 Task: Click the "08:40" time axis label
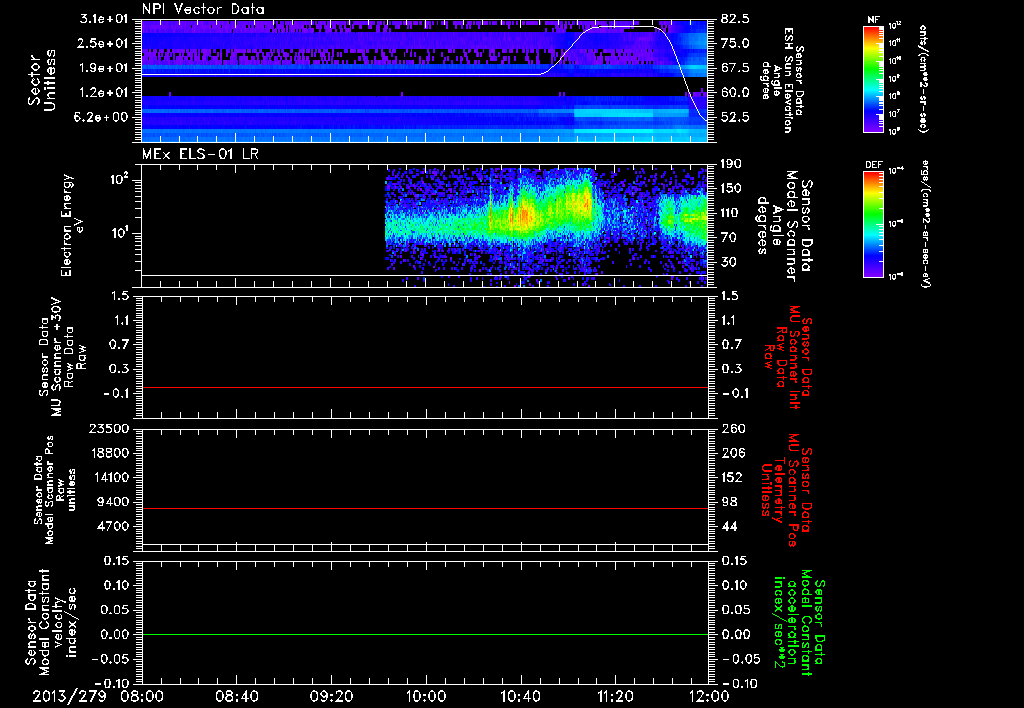pos(237,696)
